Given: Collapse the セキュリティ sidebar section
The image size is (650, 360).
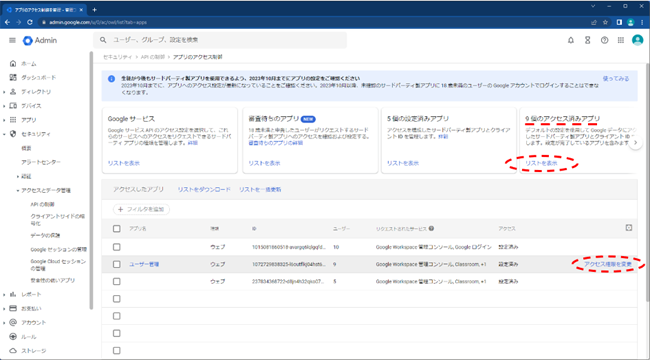Looking at the screenshot, I should (4, 134).
